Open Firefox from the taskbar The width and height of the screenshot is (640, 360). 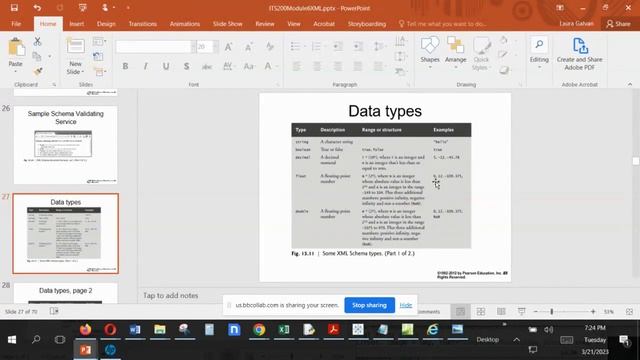85,330
